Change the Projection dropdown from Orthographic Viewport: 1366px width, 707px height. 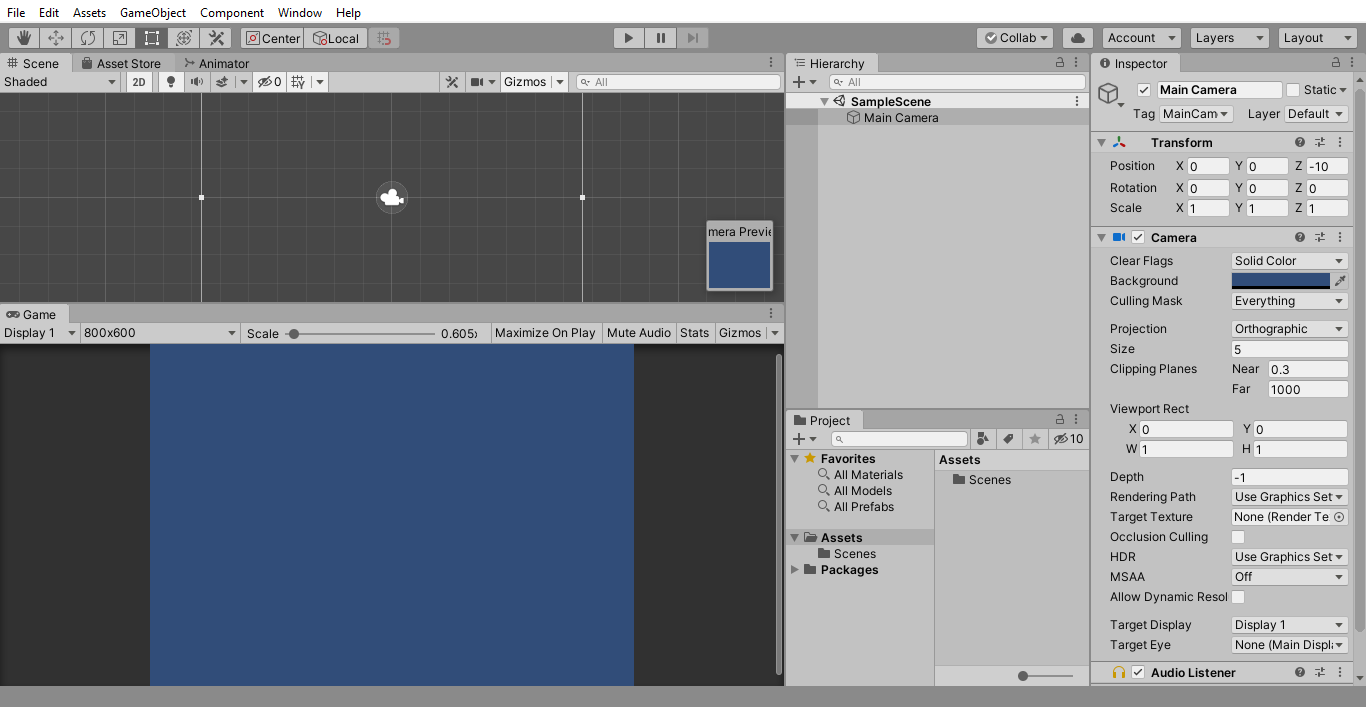pyautogui.click(x=1290, y=329)
